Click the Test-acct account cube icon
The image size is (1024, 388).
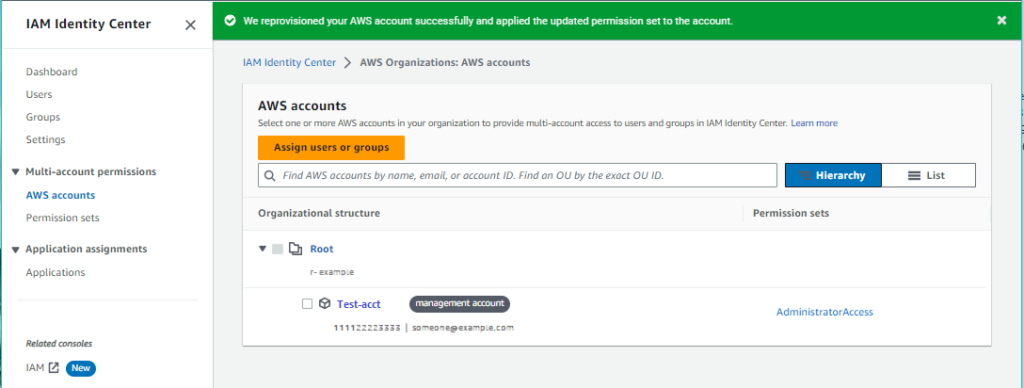(325, 304)
